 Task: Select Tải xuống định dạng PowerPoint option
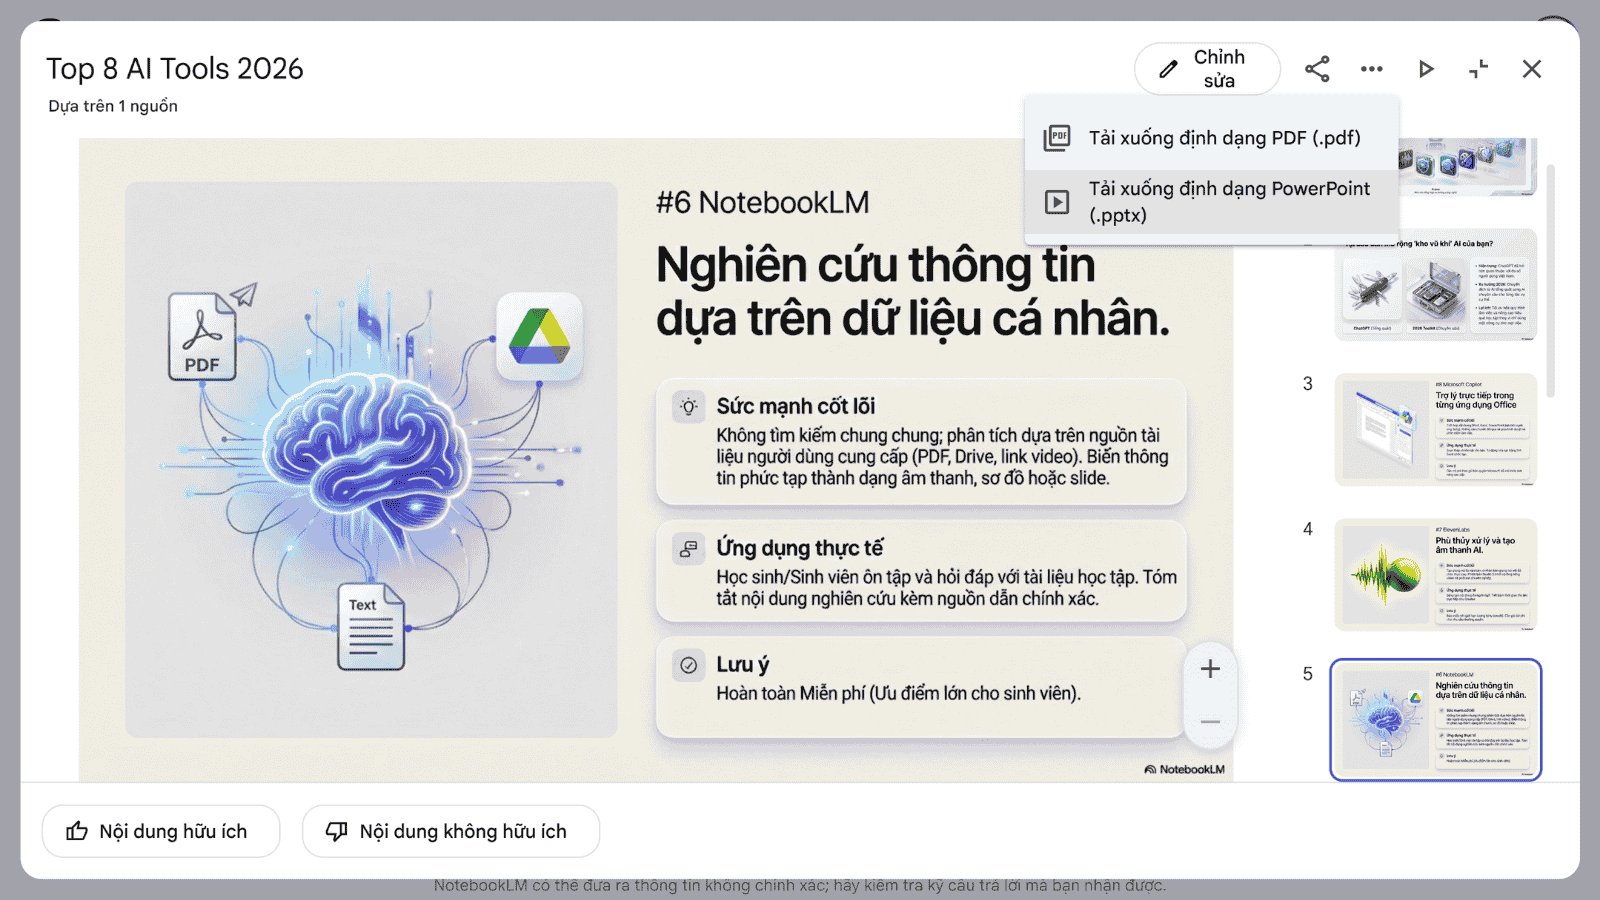pyautogui.click(x=1229, y=202)
